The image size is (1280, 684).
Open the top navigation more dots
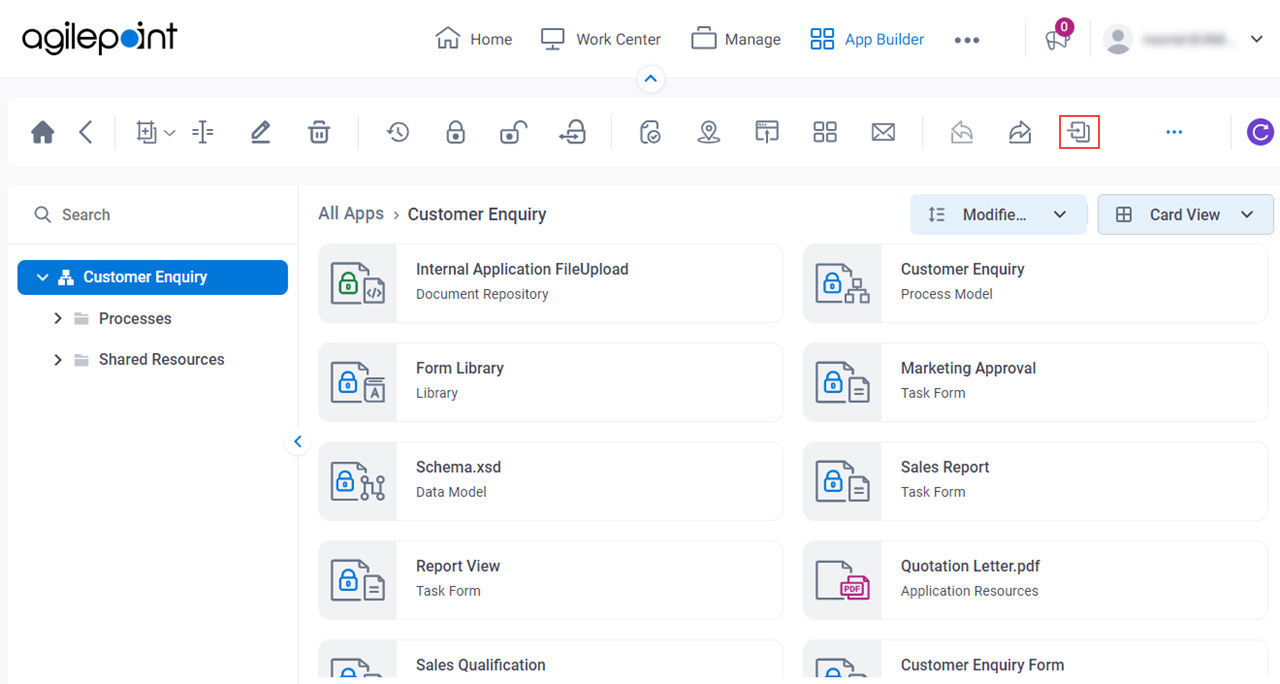point(967,40)
